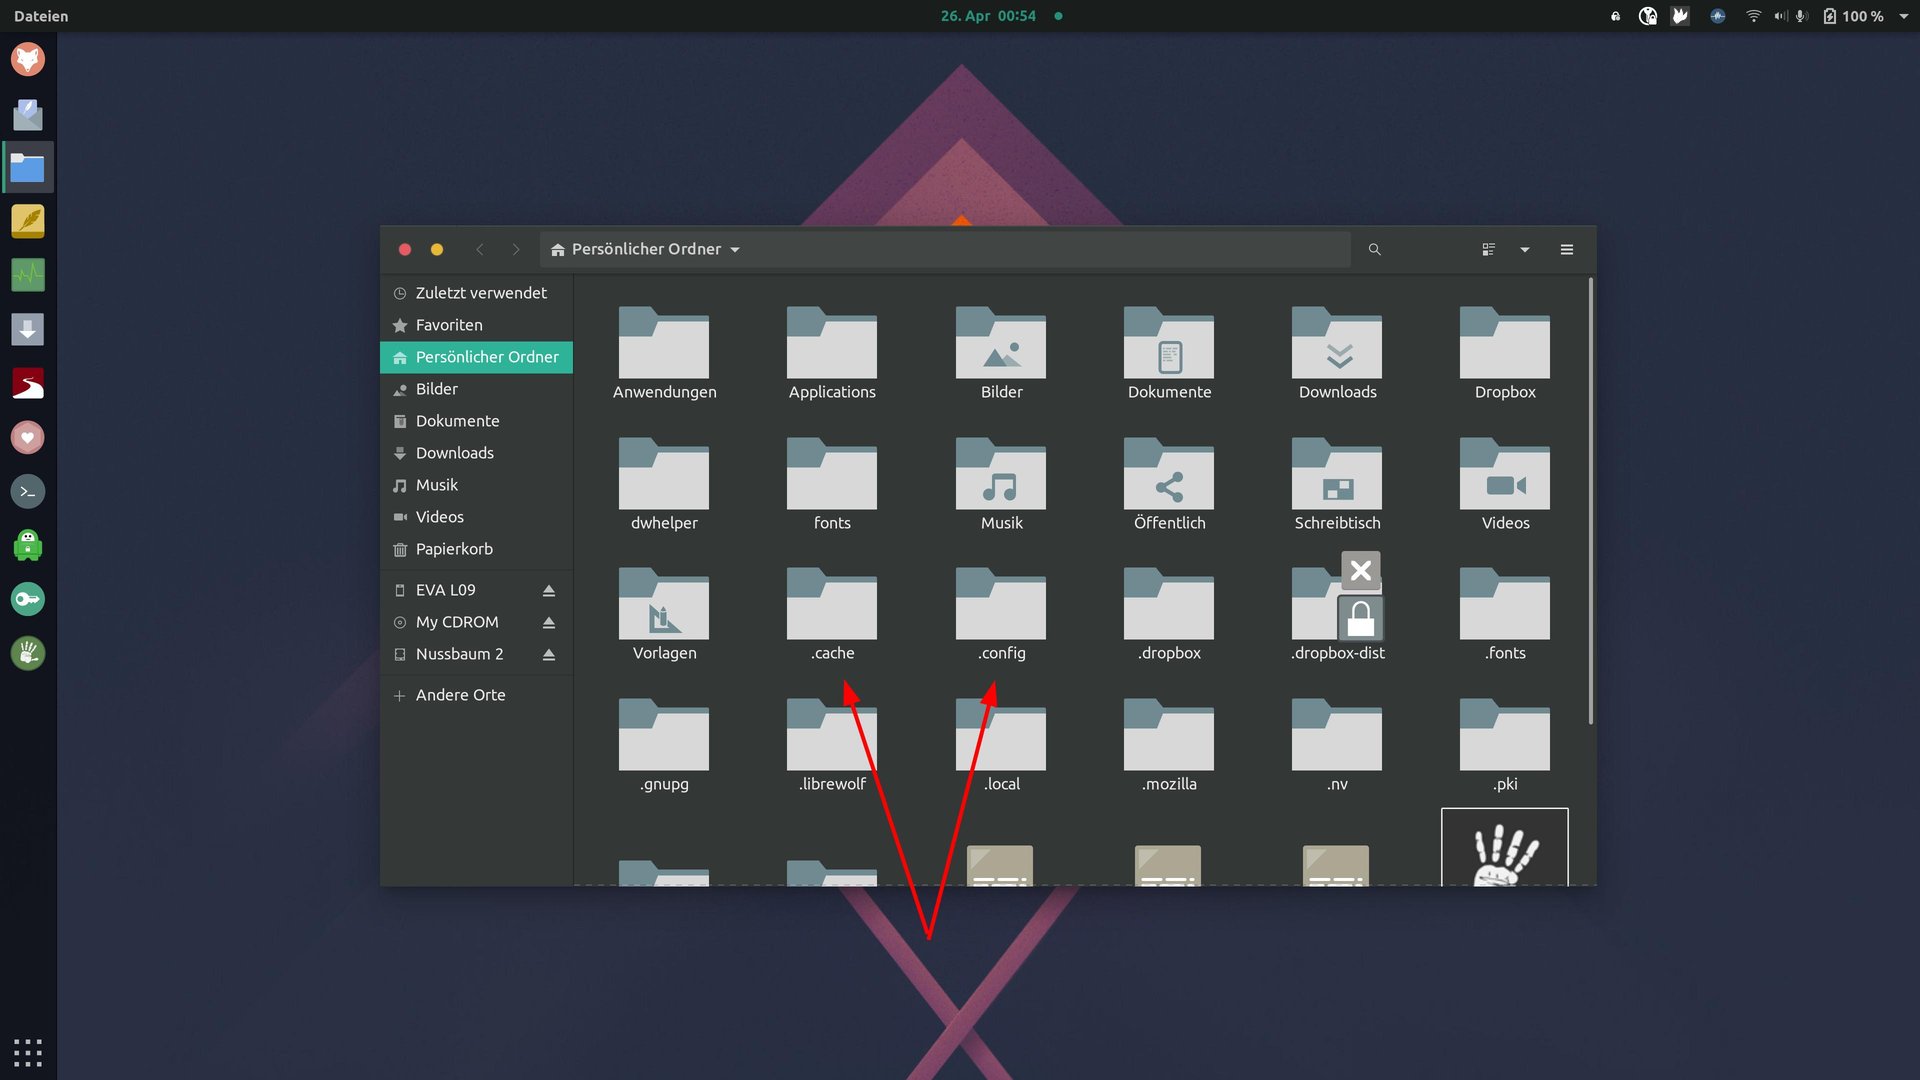Open Papierkorb trash location

click(454, 549)
